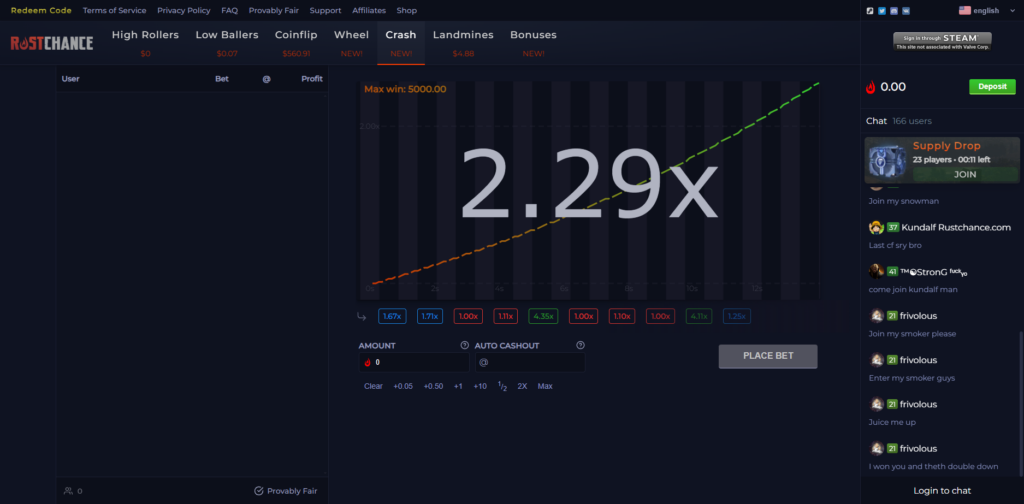Go to the Wheel game tab
Viewport: 1024px width, 504px height.
pos(351,42)
